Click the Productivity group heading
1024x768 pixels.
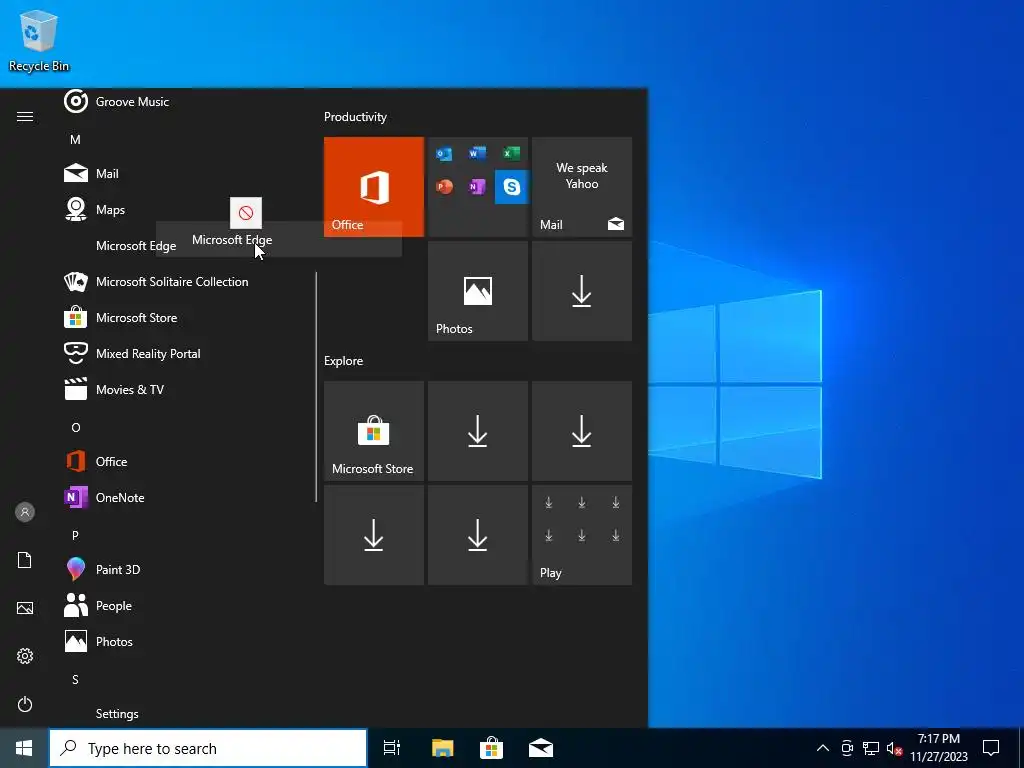355,117
